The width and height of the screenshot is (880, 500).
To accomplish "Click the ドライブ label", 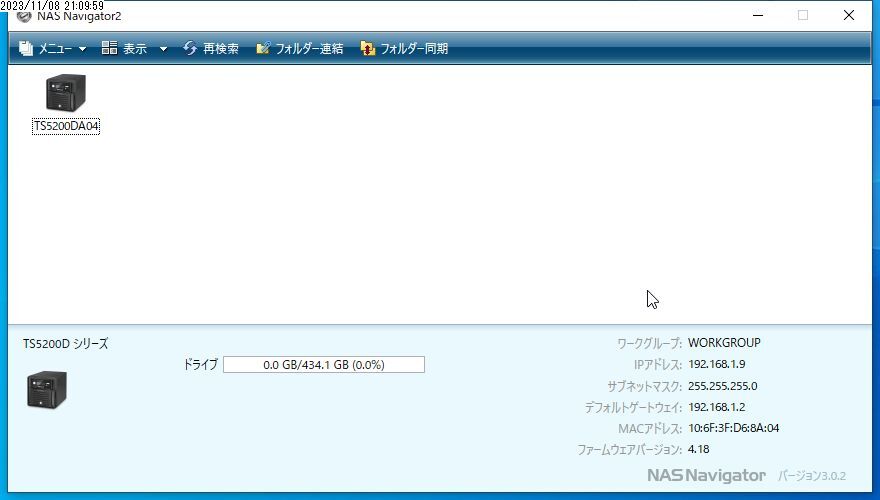I will tap(200, 364).
